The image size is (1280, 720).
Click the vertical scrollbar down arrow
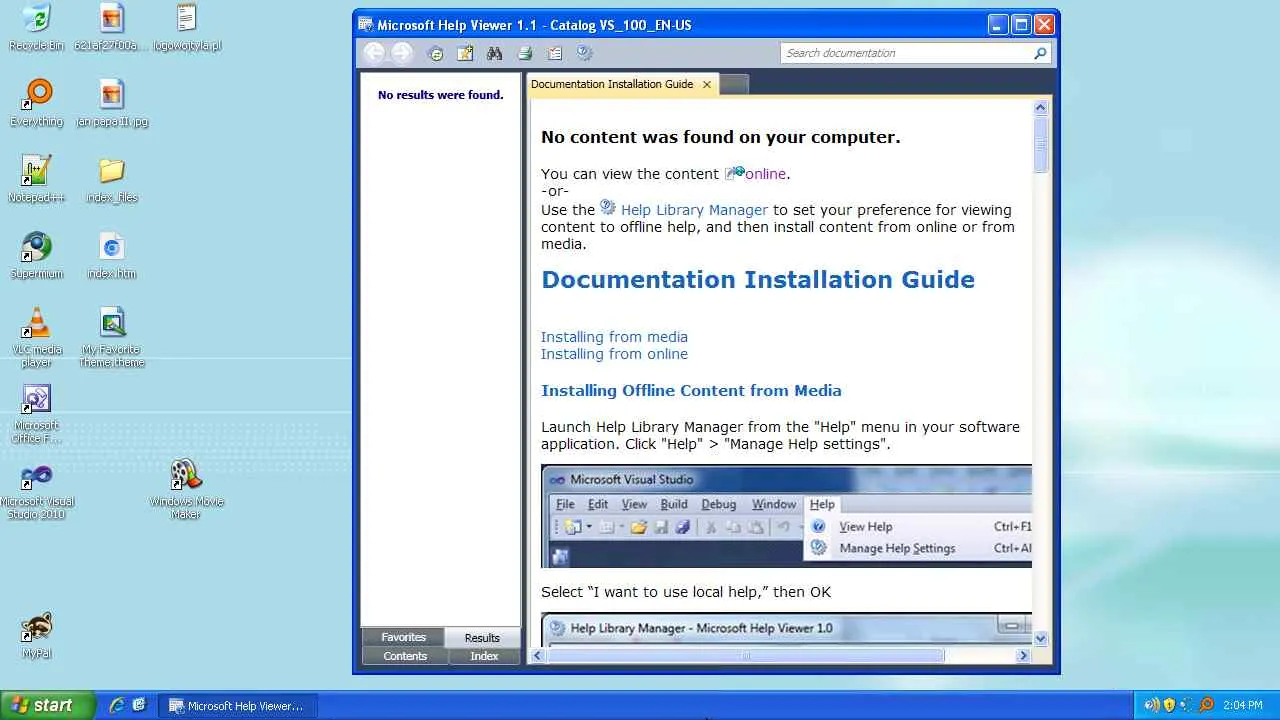click(x=1040, y=638)
